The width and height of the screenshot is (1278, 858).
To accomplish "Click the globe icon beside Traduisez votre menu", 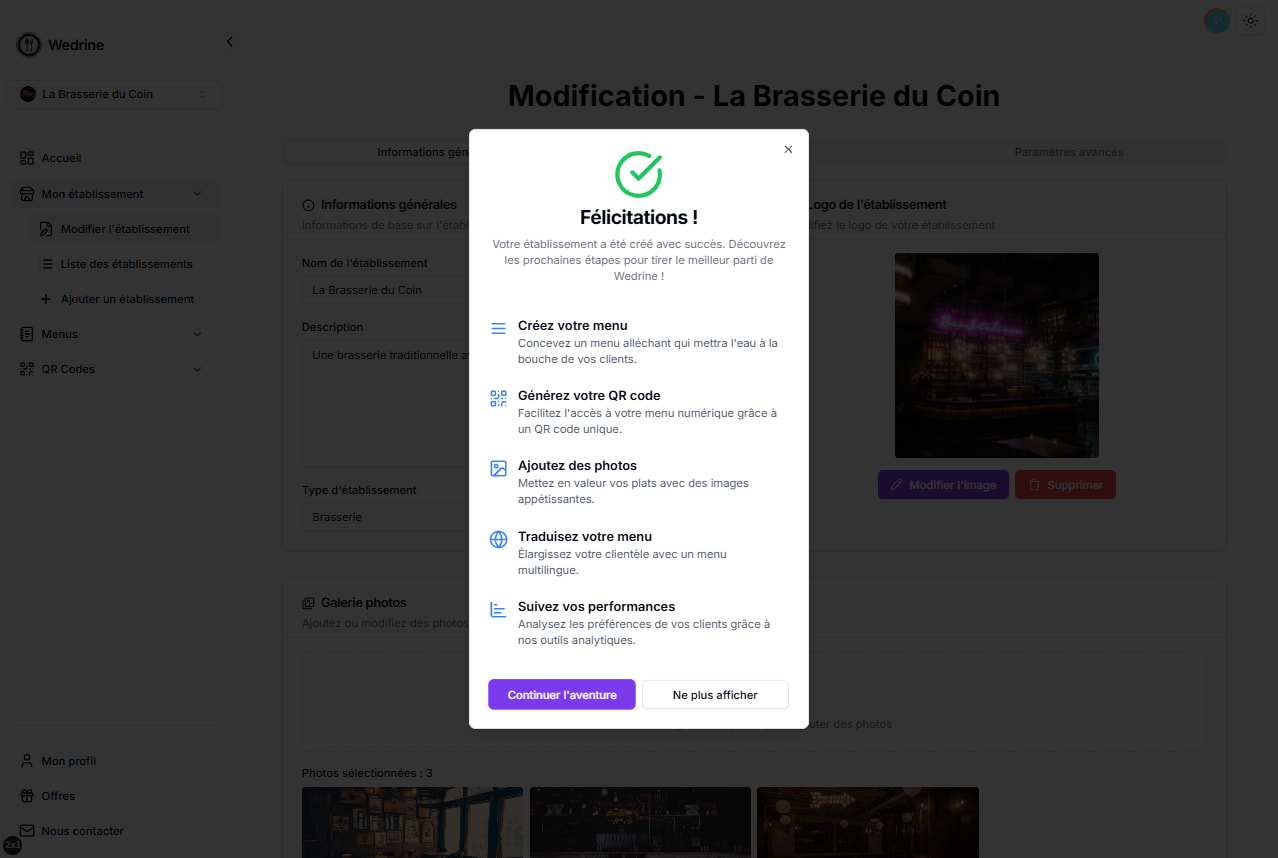I will point(498,539).
